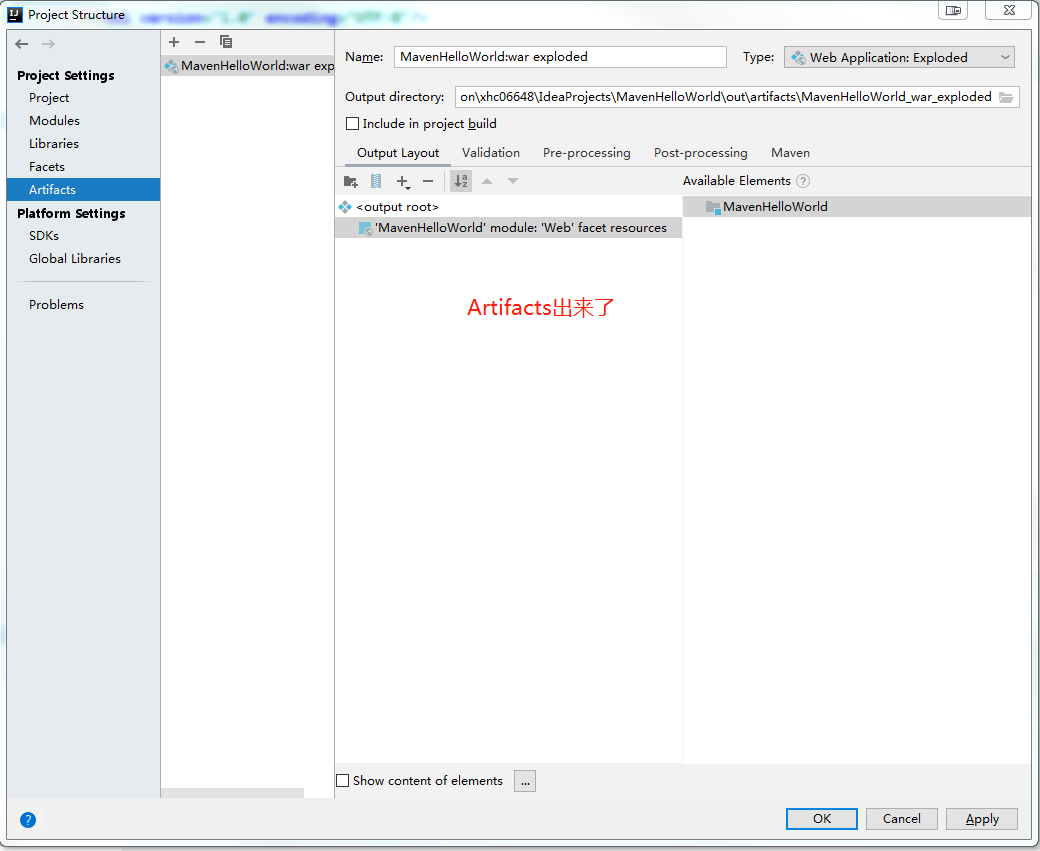Select 'Web' facet resources tree item
Image resolution: width=1040 pixels, height=851 pixels.
[508, 228]
